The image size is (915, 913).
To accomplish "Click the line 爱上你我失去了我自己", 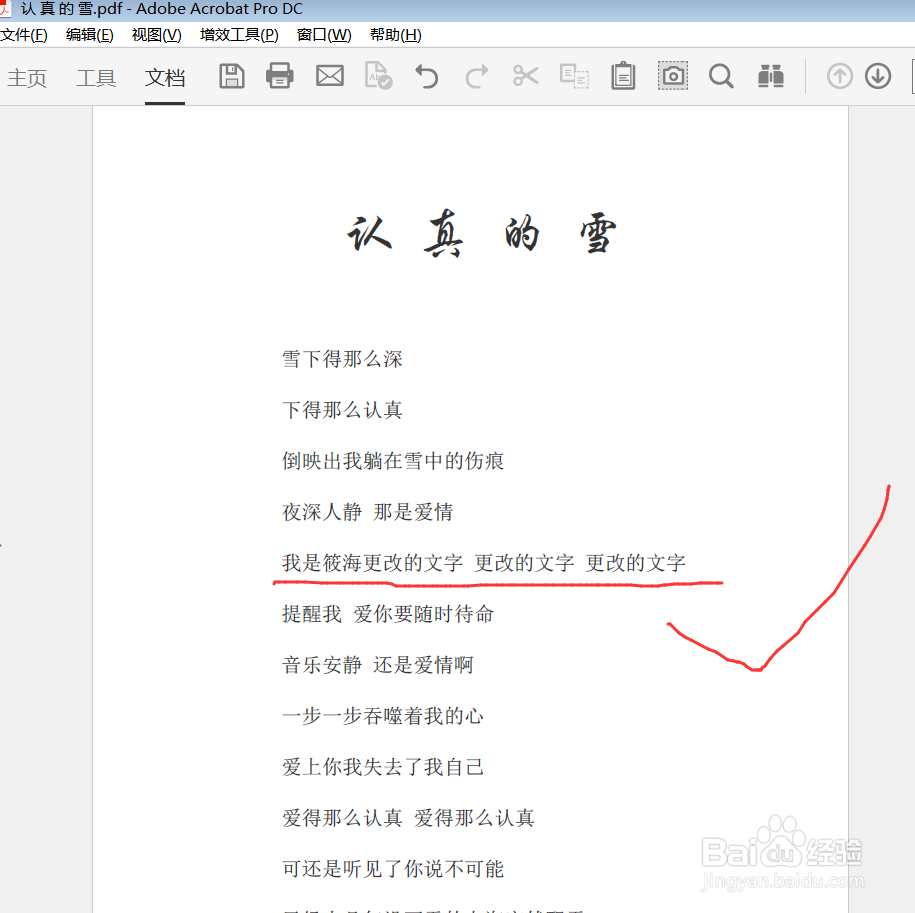I will coord(383,767).
